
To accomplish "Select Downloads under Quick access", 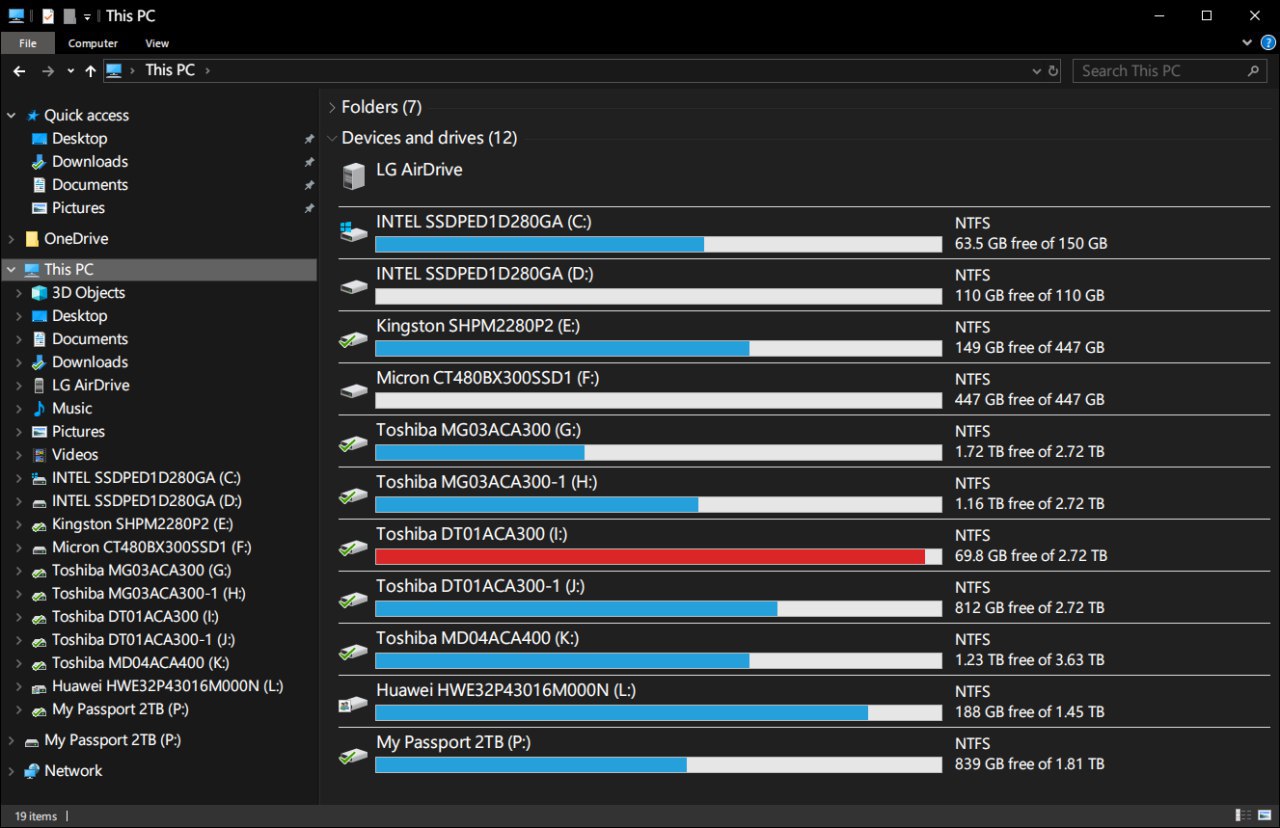I will pyautogui.click(x=89, y=162).
